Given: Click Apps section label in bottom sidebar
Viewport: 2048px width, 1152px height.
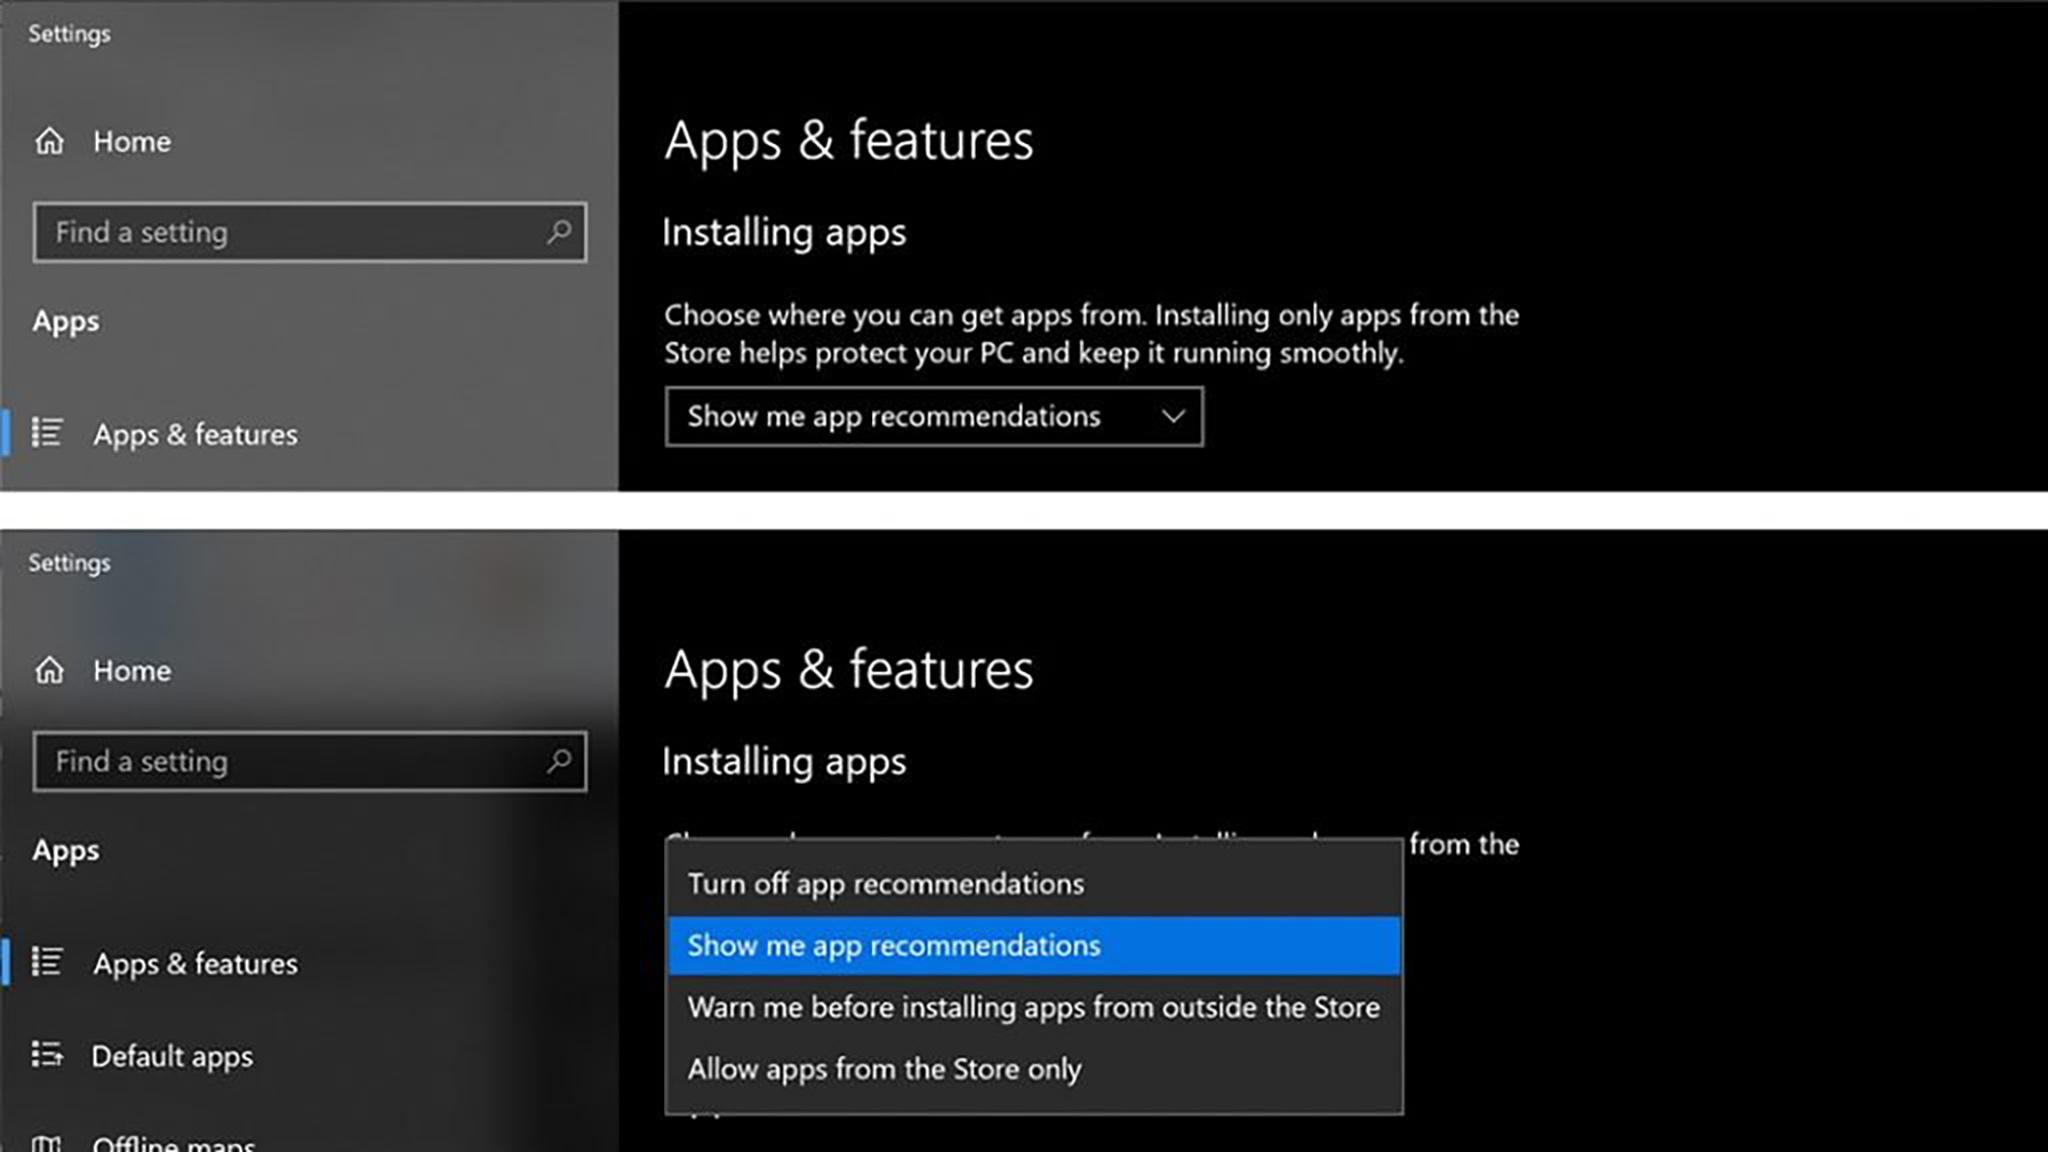Looking at the screenshot, I should (65, 850).
